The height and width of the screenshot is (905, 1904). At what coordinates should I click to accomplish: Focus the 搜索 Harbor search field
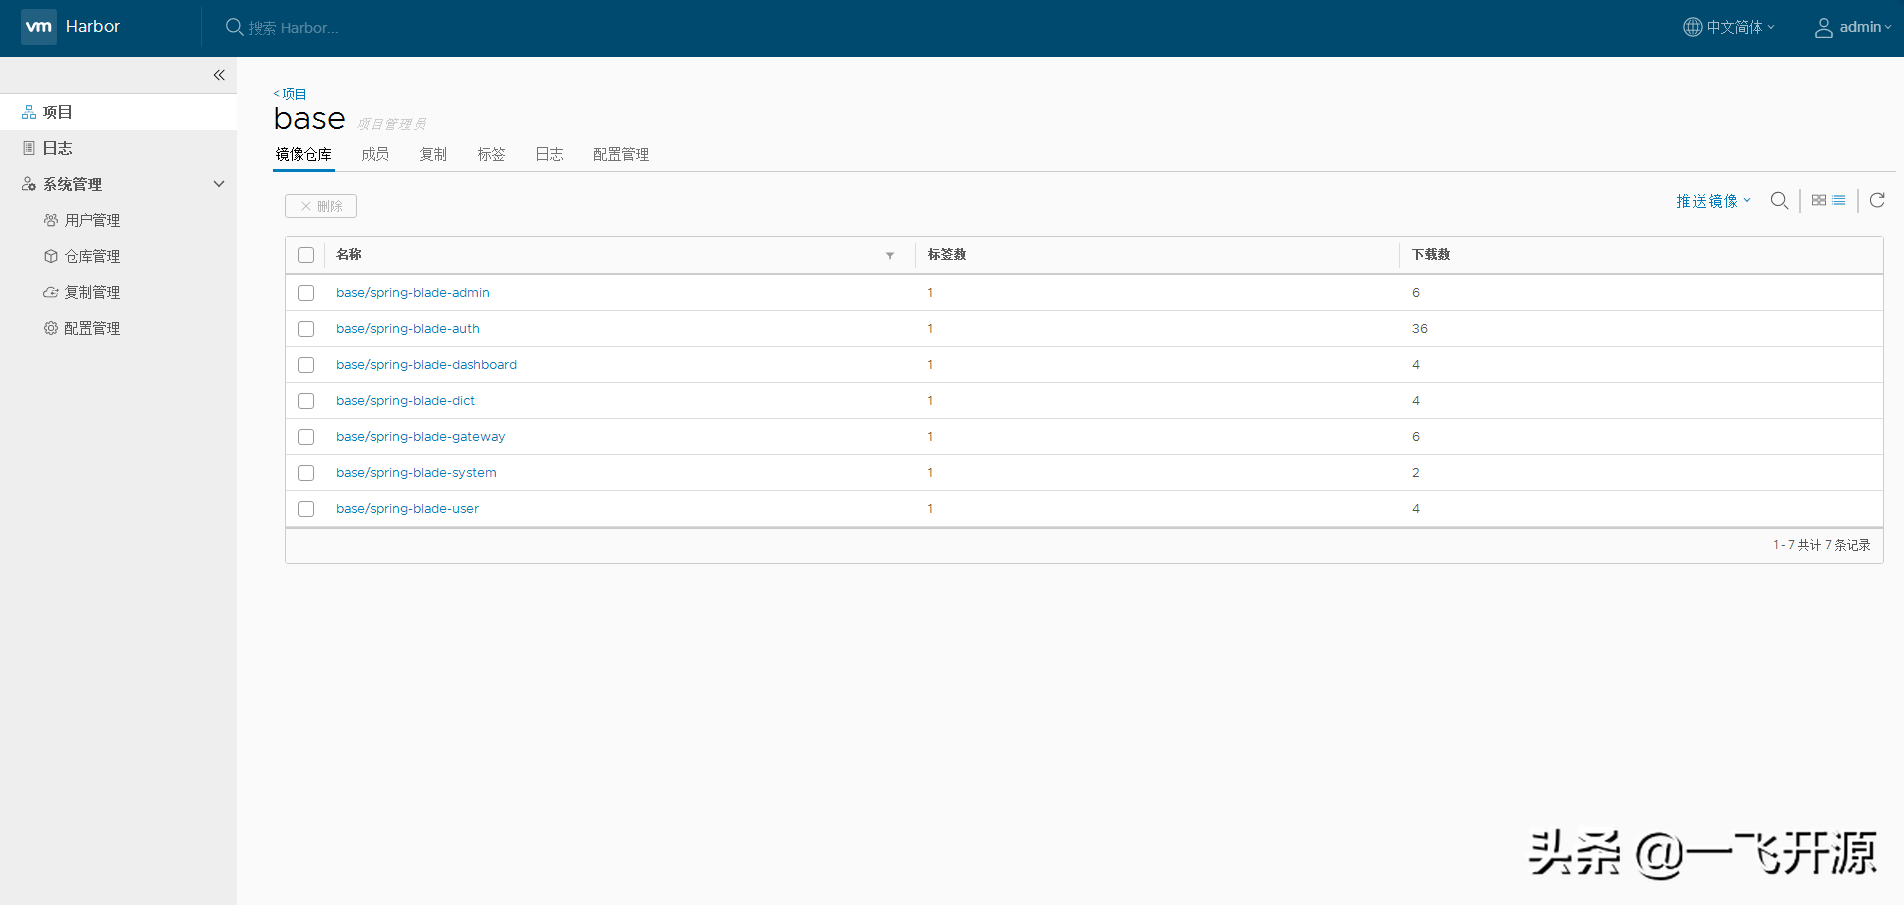(x=293, y=28)
